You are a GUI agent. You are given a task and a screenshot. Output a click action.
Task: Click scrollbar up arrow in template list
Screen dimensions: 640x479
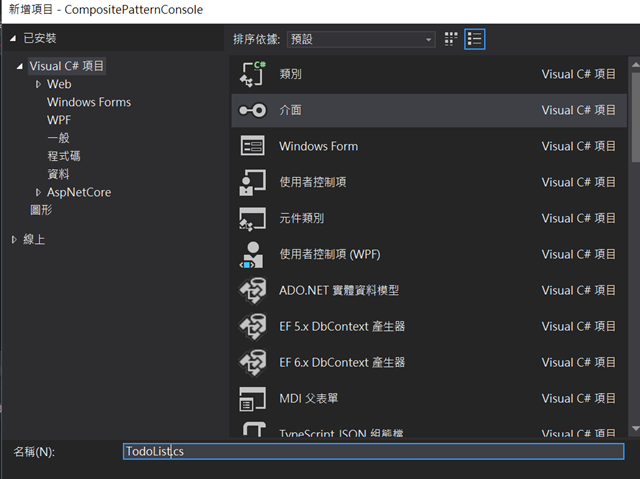635,64
